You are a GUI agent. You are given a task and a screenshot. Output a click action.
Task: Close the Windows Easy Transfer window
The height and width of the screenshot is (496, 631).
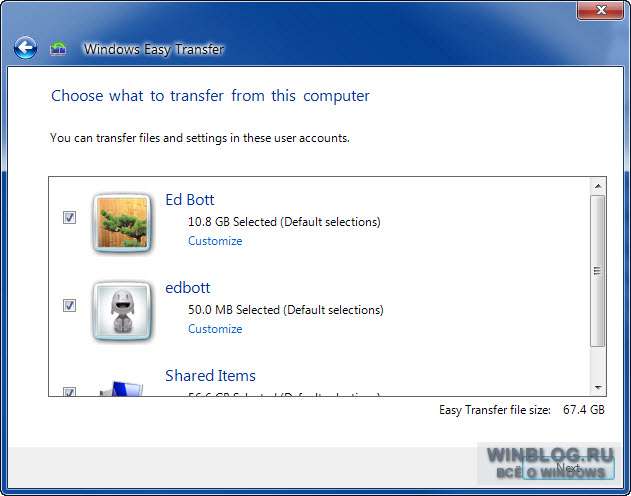(x=601, y=10)
